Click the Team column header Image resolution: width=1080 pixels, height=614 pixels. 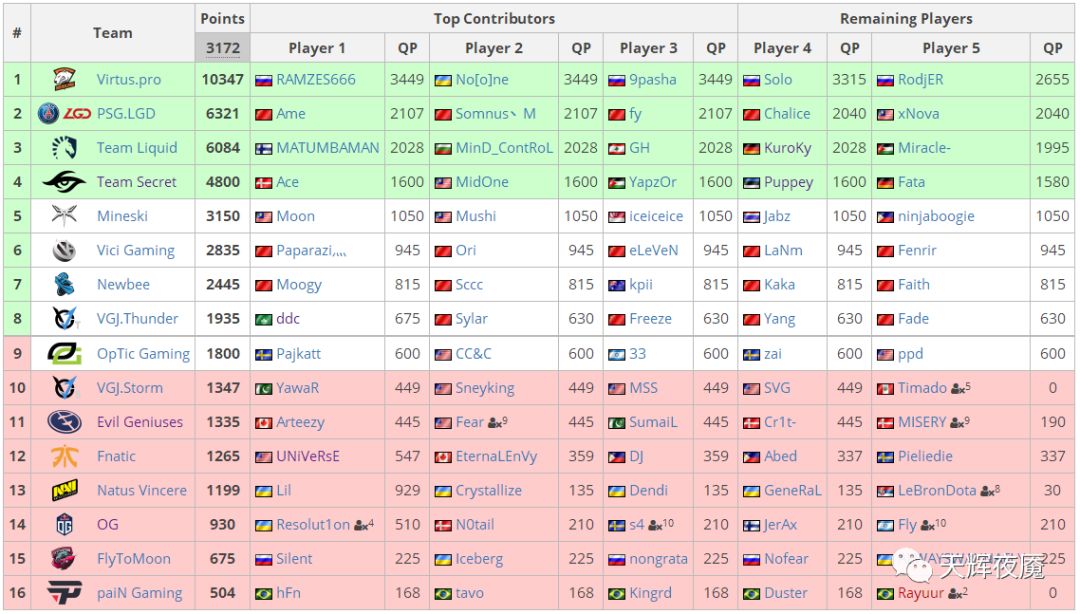[x=112, y=33]
